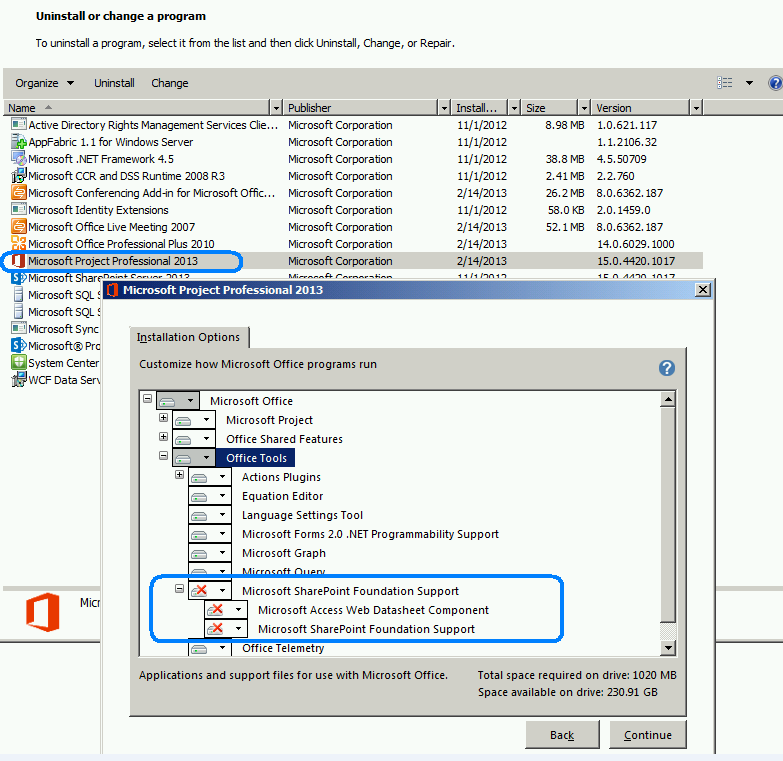783x761 pixels.
Task: Click the Continue button
Action: point(648,735)
